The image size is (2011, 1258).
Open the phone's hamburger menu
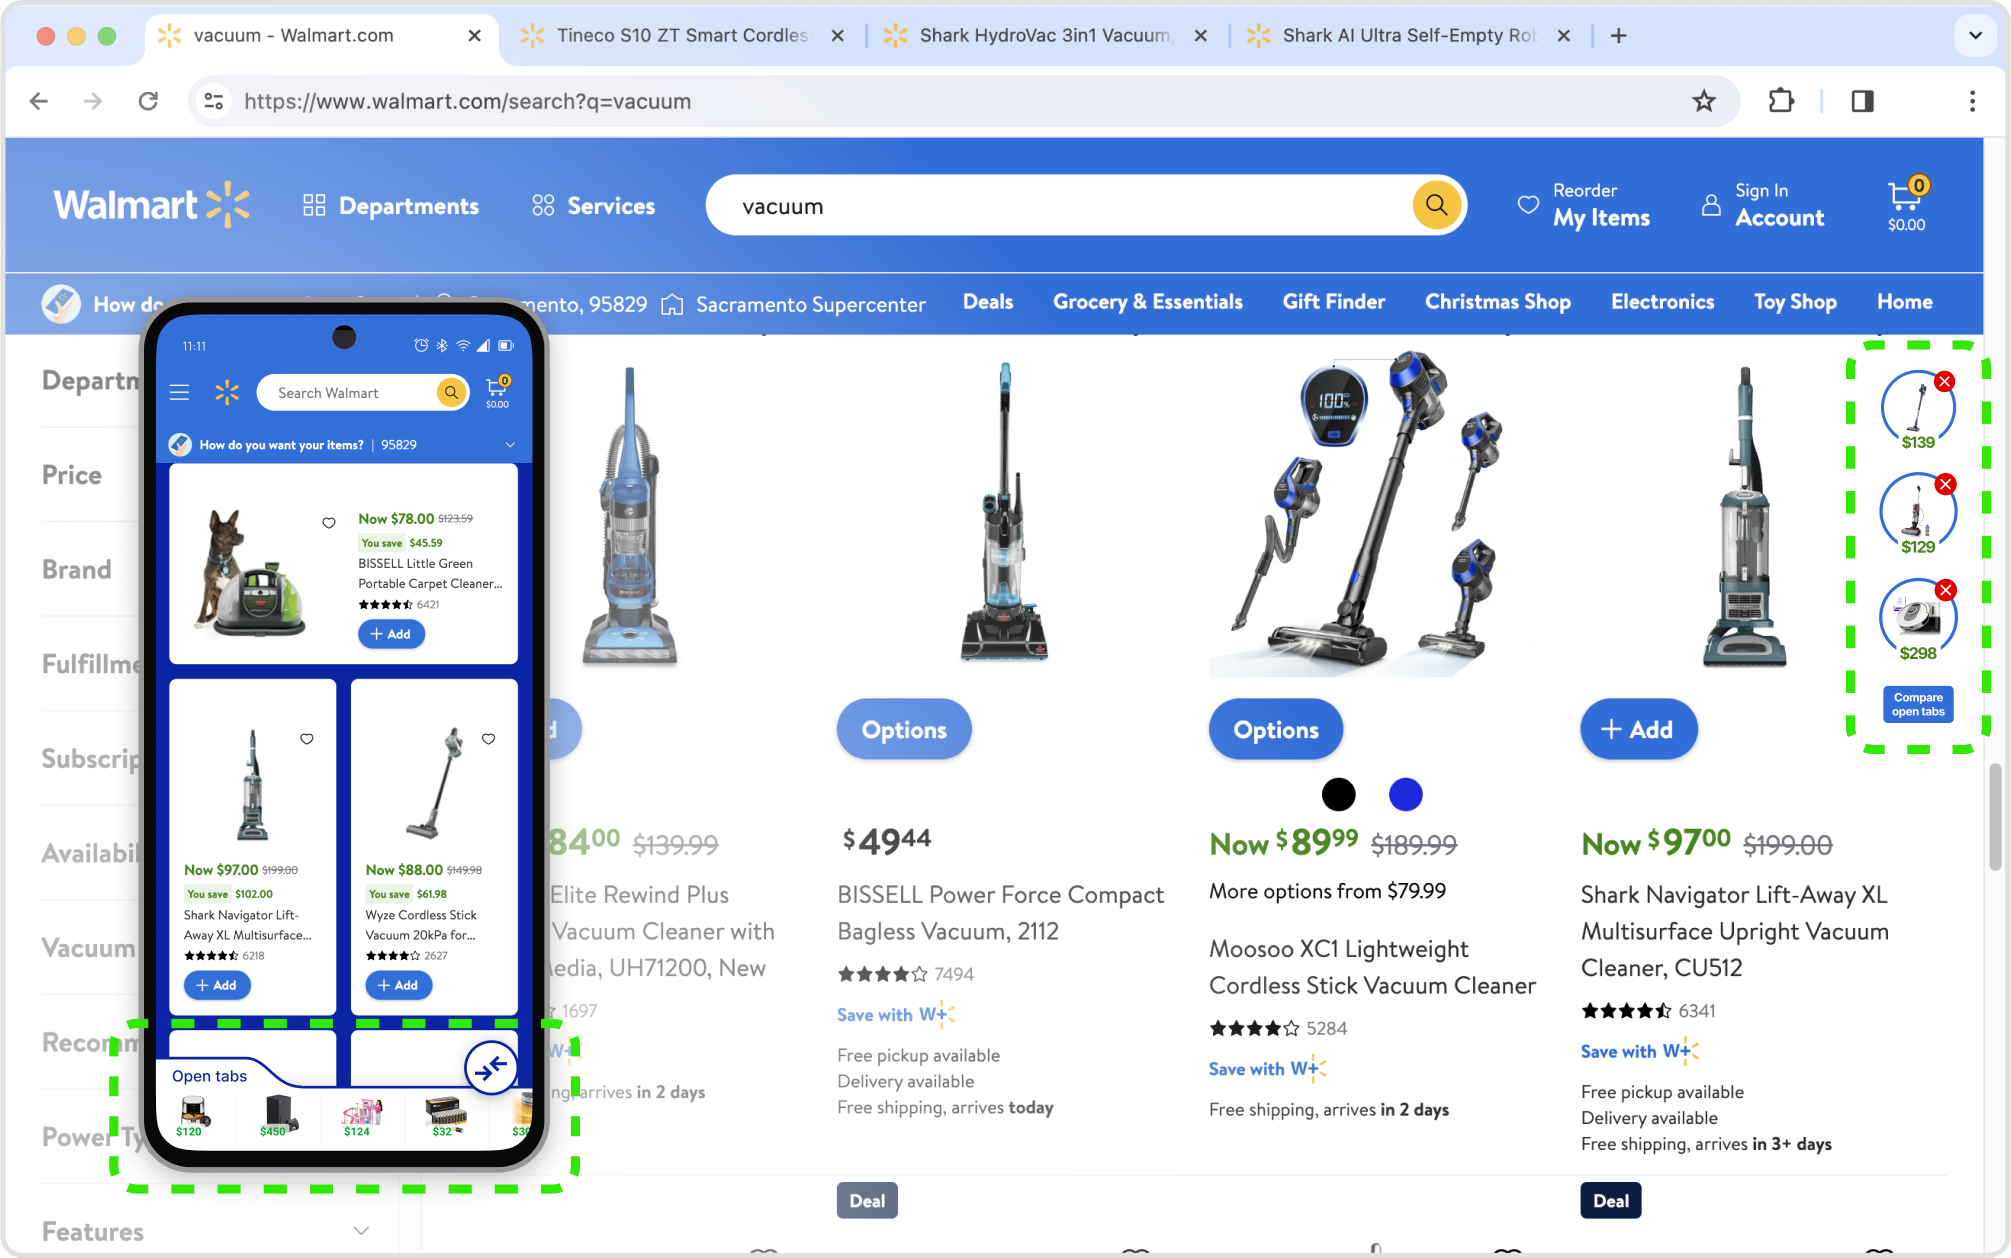tap(180, 392)
